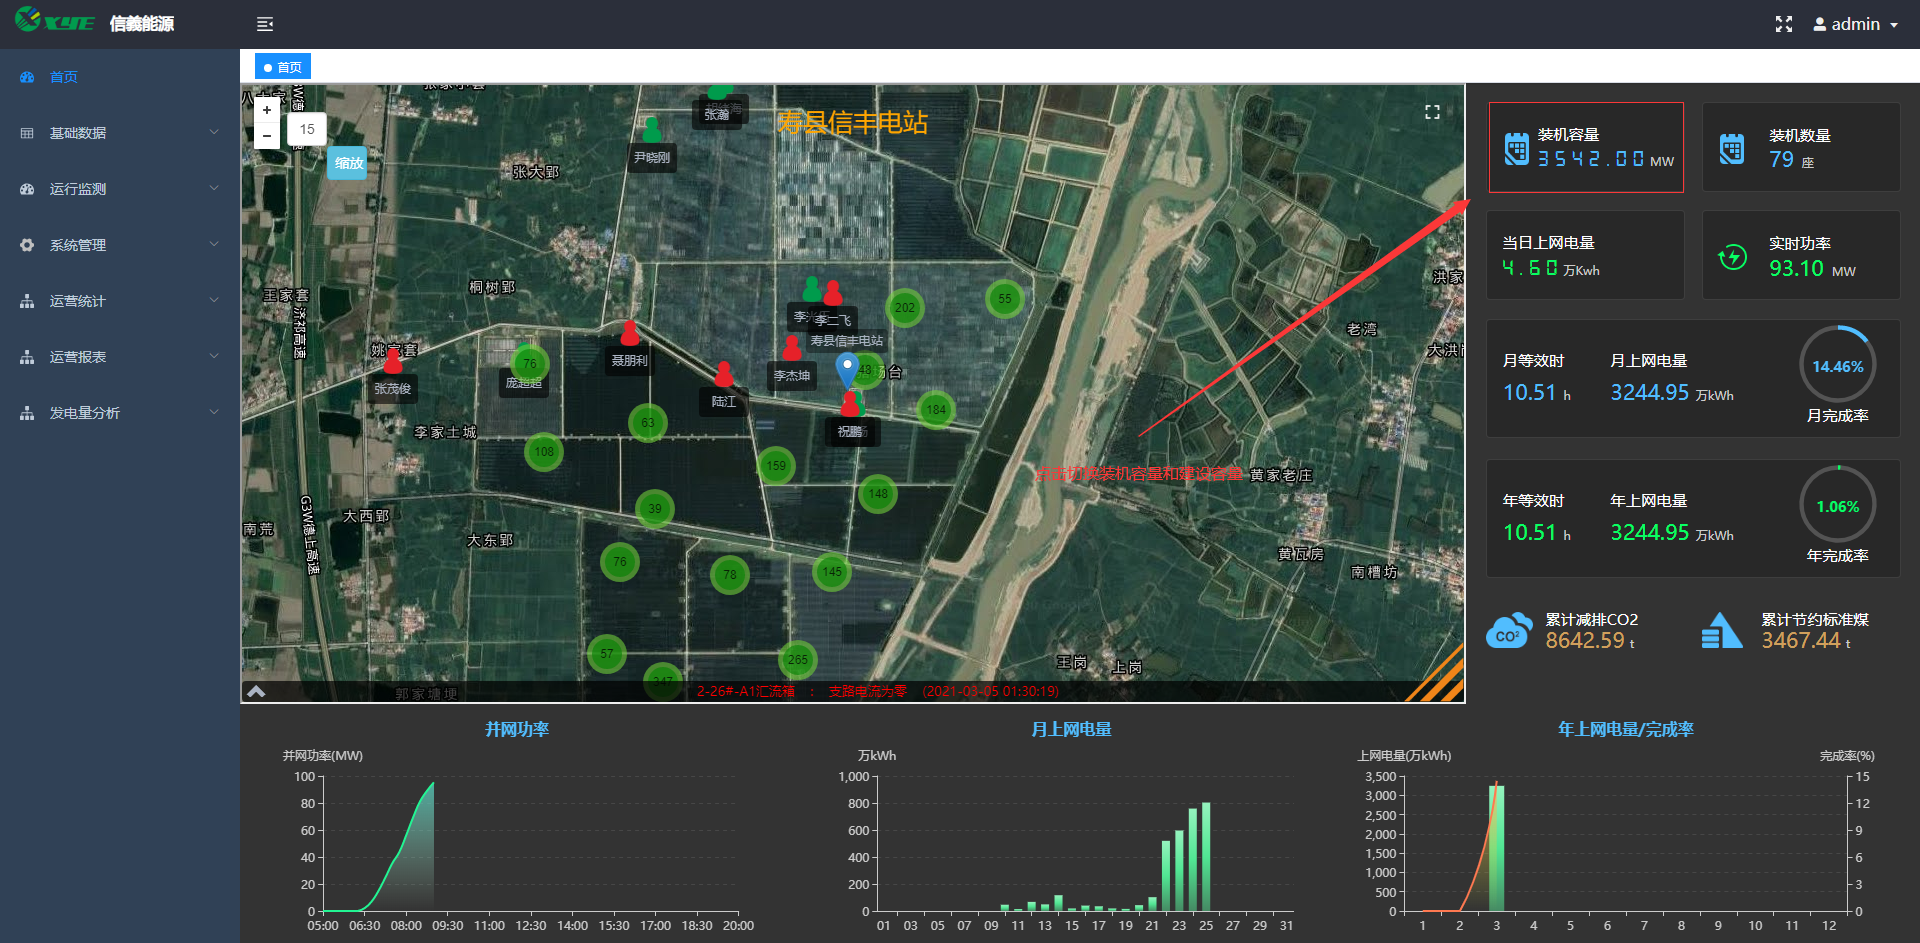Click the green cluster marker 78
This screenshot has height=943, width=1920.
(x=730, y=575)
